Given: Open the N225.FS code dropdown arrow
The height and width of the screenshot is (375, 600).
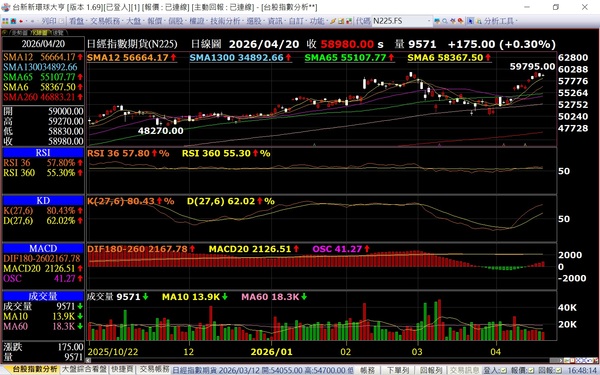Looking at the screenshot, I should tap(429, 21).
